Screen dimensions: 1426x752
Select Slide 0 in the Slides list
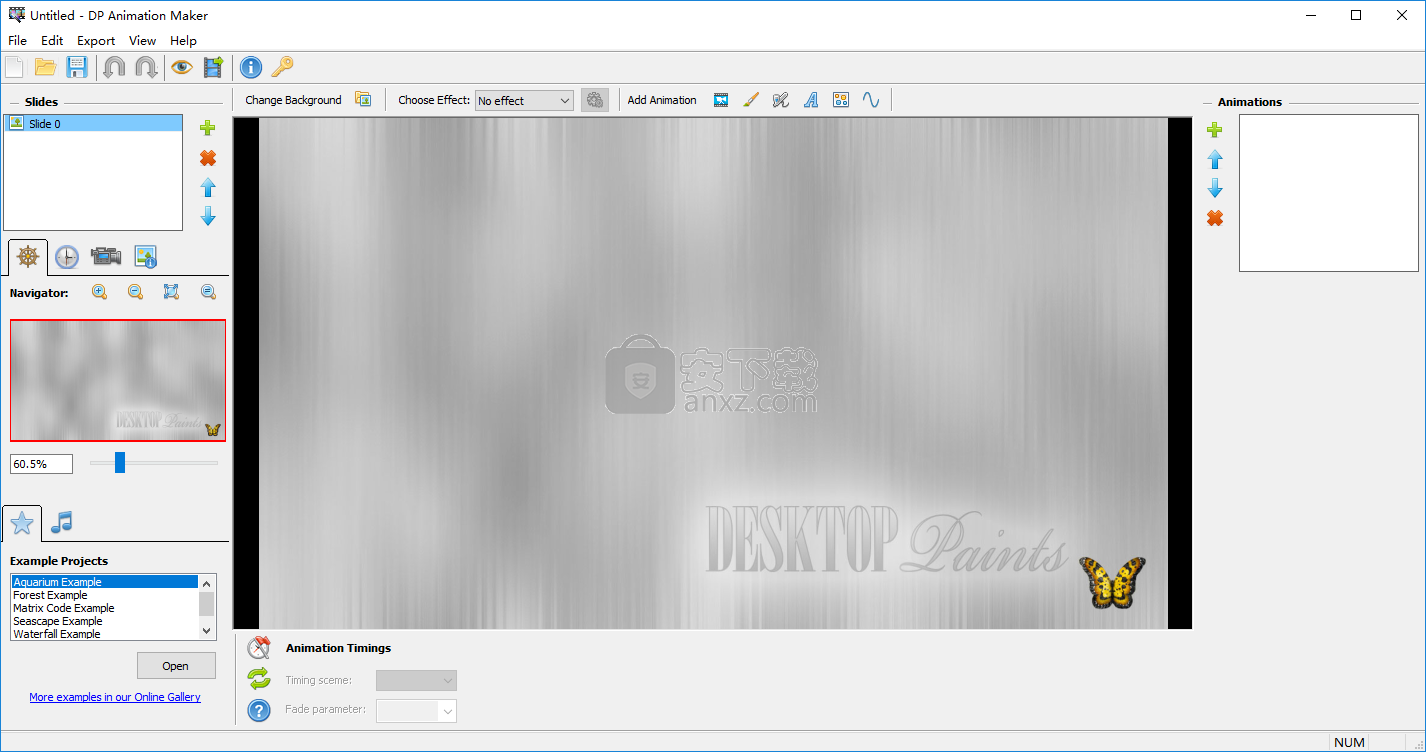(x=93, y=124)
